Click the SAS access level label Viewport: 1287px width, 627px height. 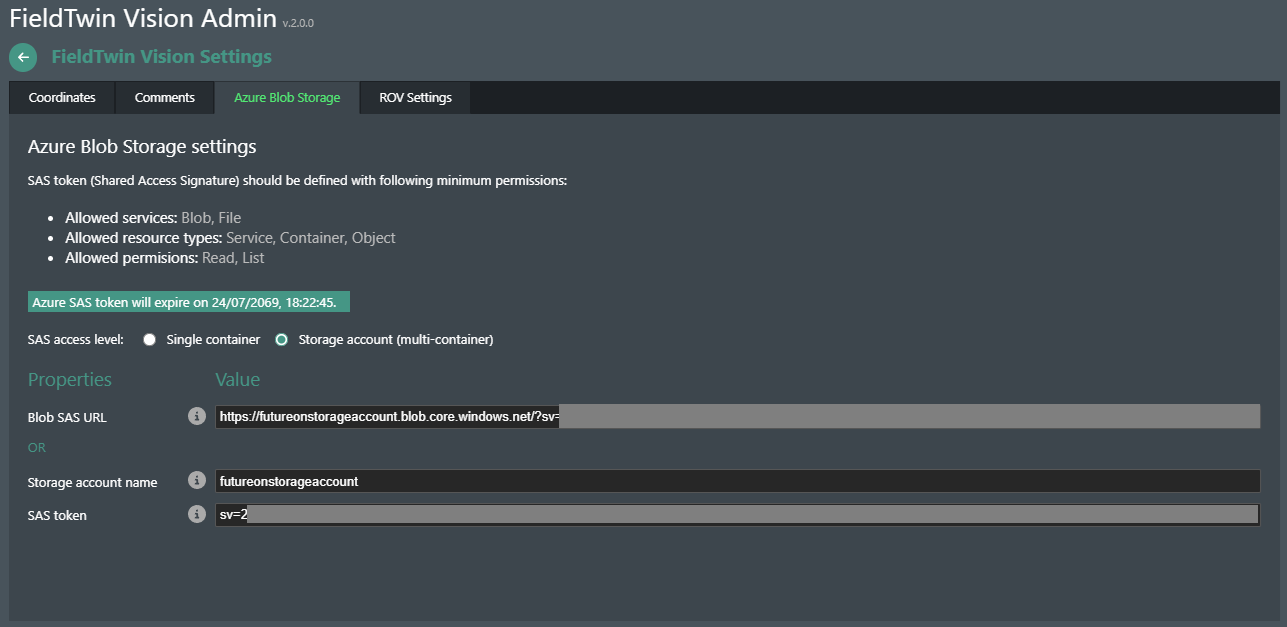(76, 340)
